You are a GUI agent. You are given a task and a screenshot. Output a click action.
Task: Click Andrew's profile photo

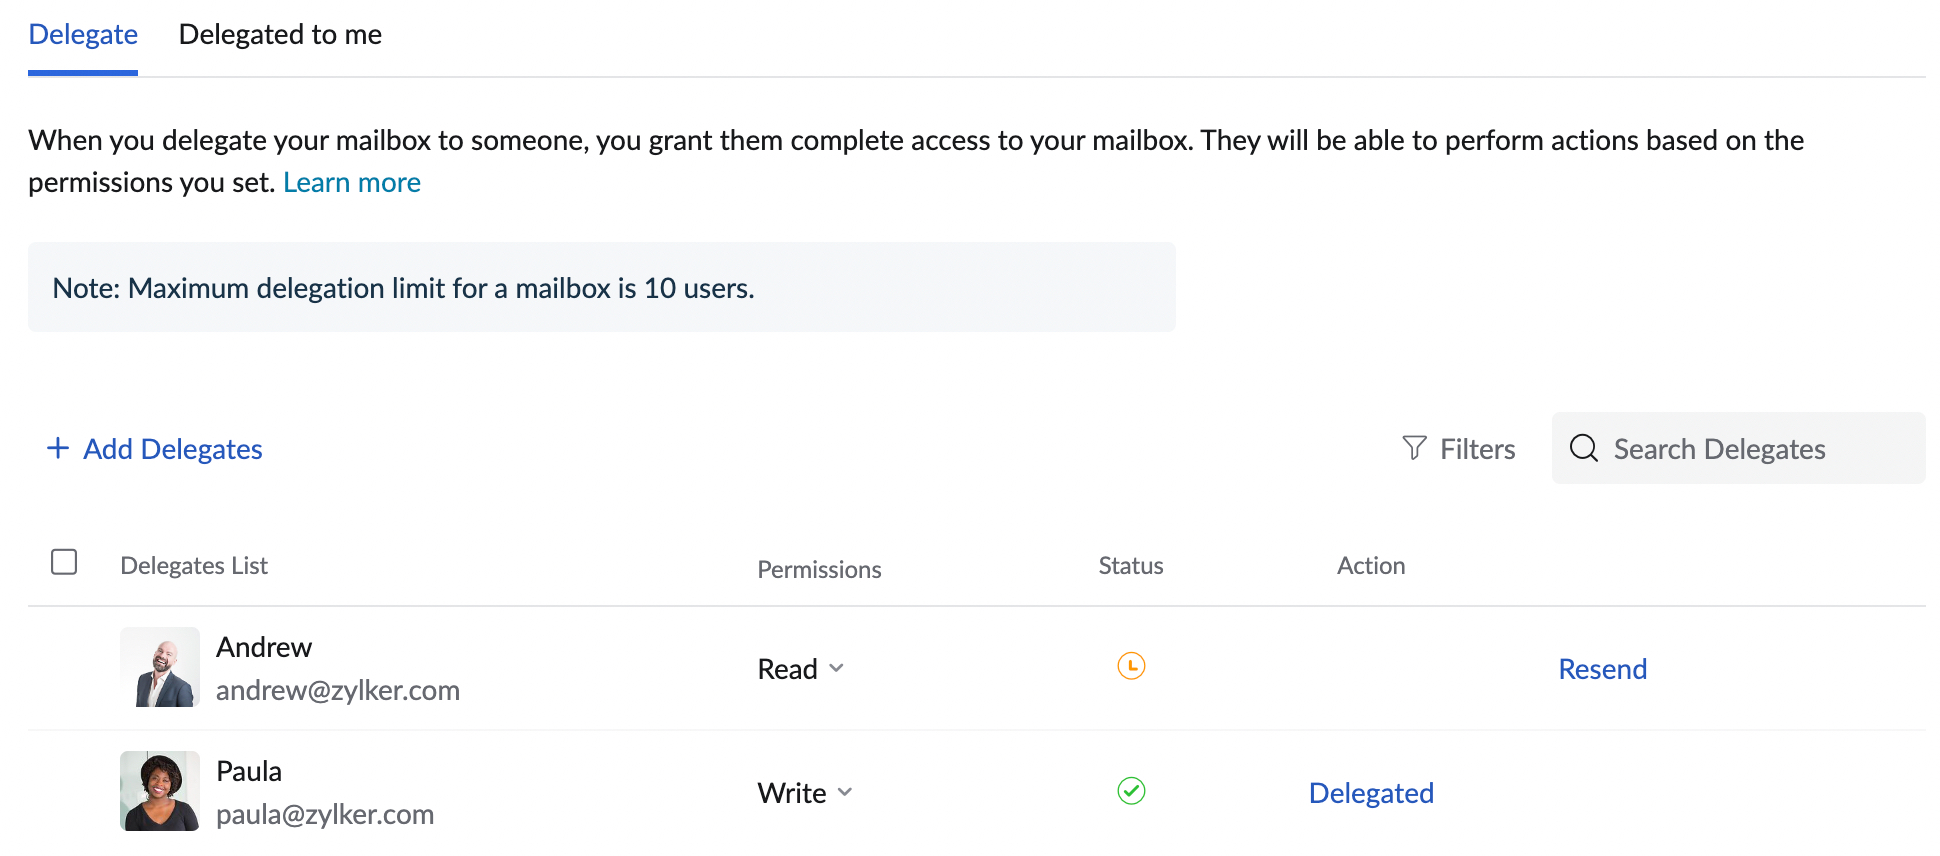click(x=160, y=667)
